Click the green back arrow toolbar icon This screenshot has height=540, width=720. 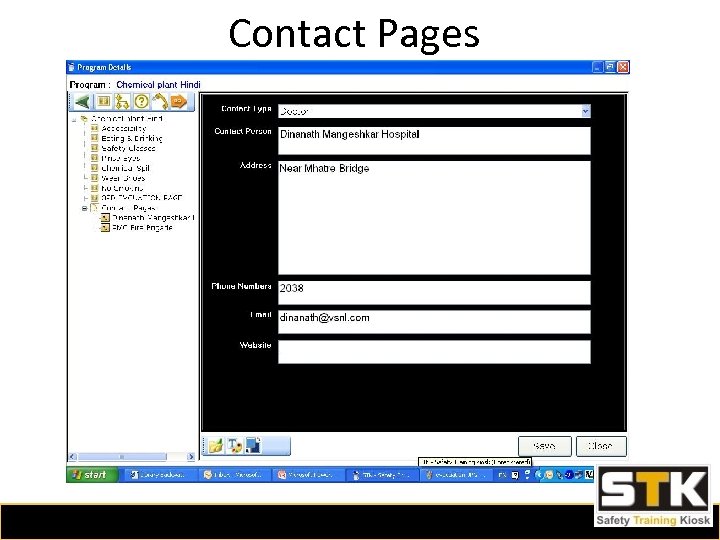[83, 101]
